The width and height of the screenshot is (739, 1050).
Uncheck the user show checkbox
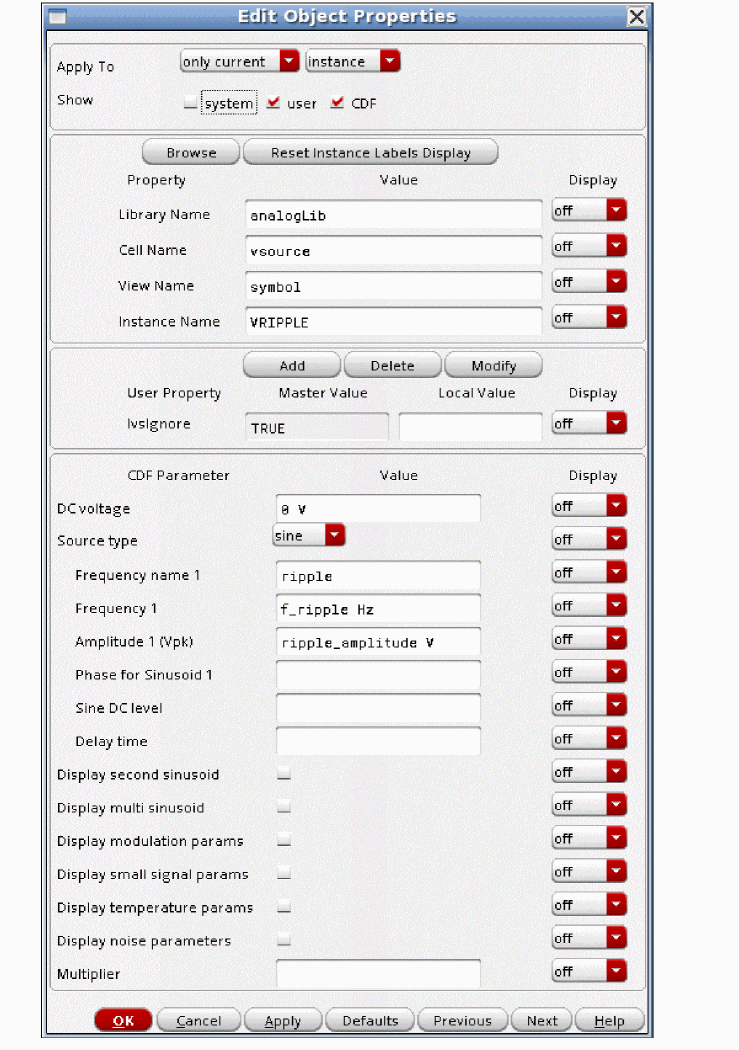[x=273, y=102]
